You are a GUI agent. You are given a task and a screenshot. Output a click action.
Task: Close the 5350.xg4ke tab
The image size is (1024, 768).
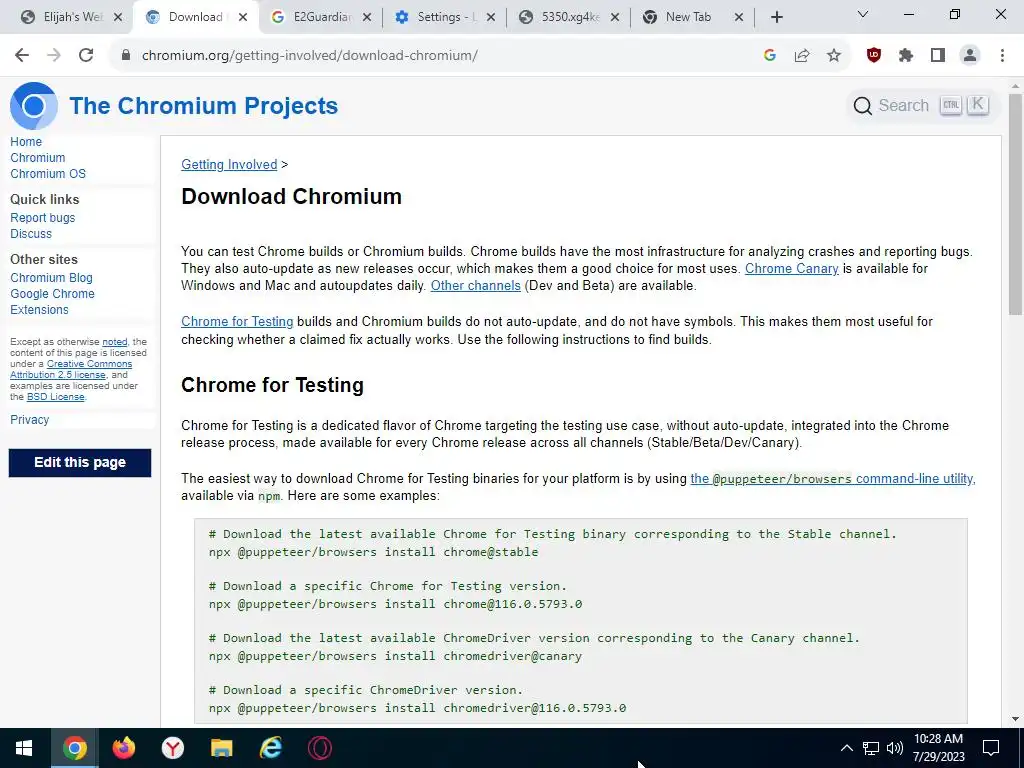click(x=615, y=18)
